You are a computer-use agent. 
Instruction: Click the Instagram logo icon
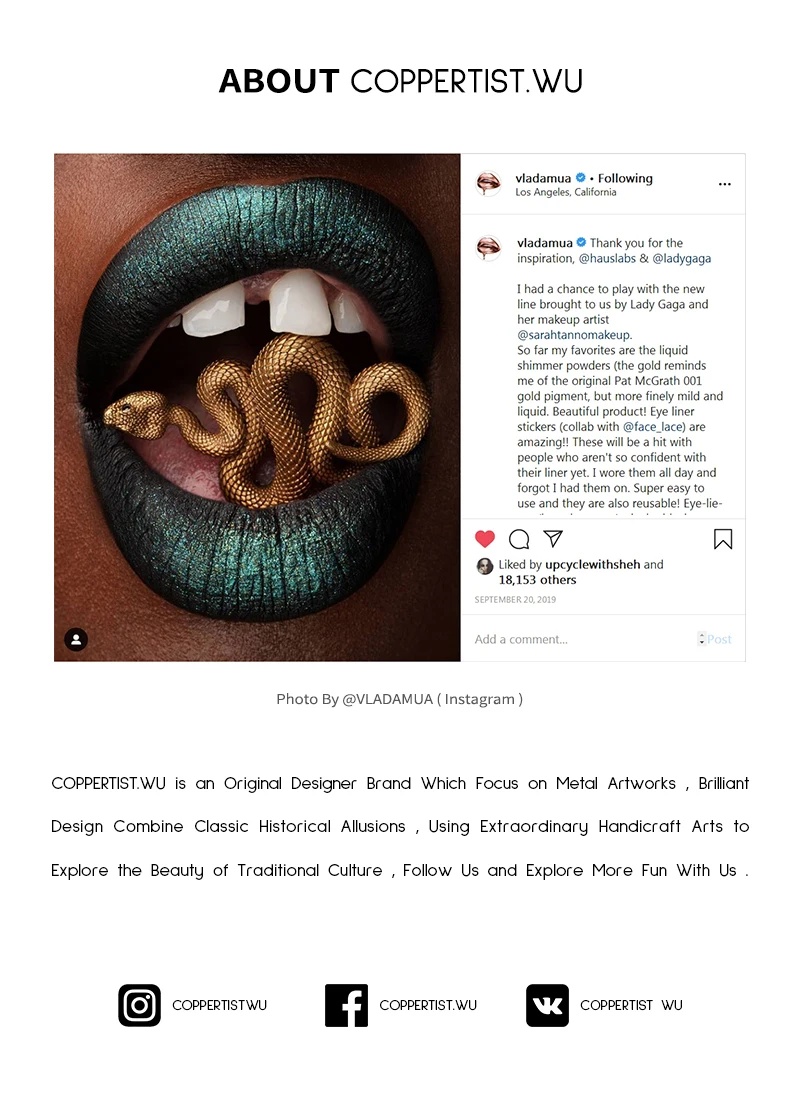click(139, 1005)
